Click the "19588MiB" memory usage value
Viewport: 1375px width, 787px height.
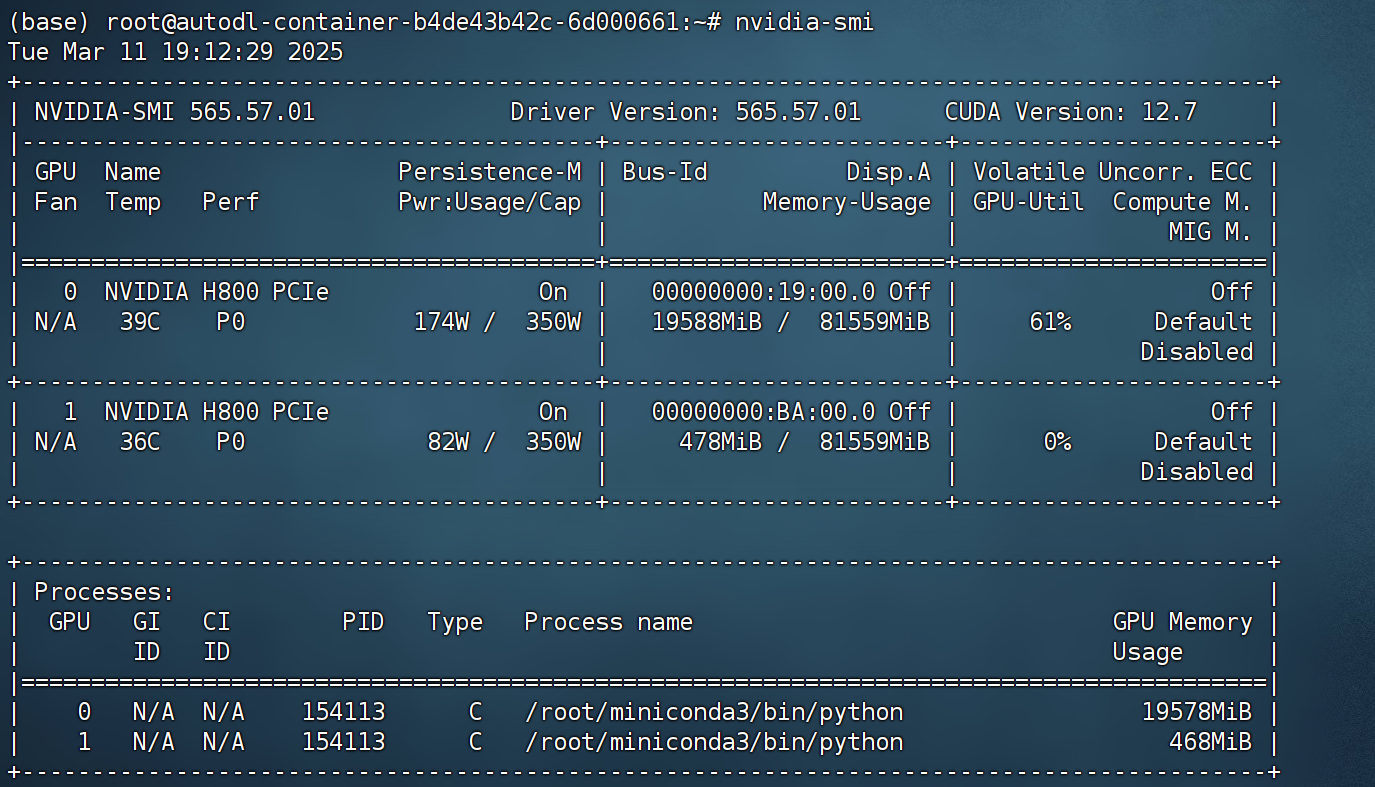[707, 322]
